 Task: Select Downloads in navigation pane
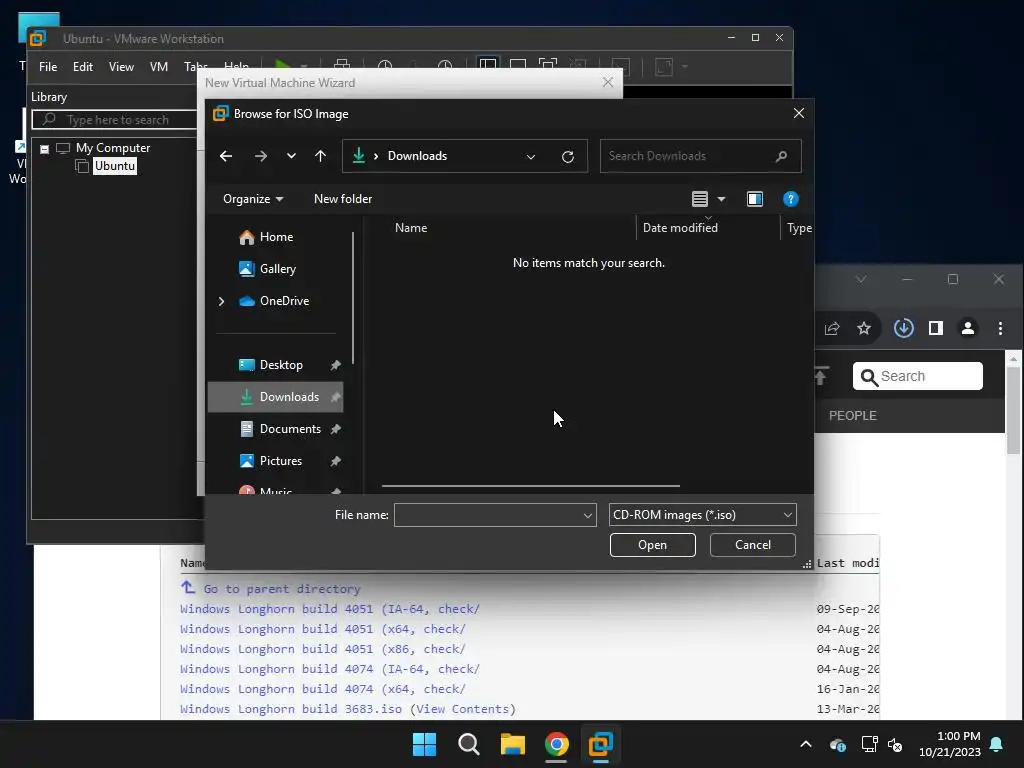276,397
